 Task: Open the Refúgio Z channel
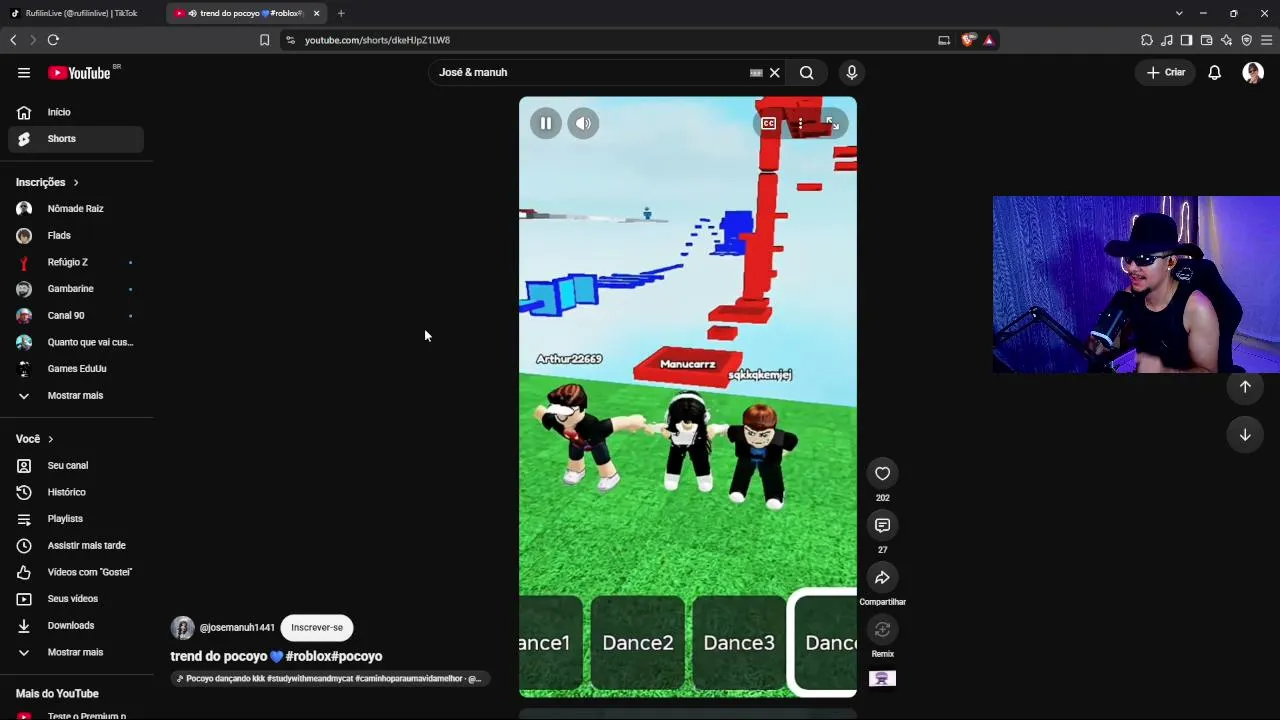(76, 262)
